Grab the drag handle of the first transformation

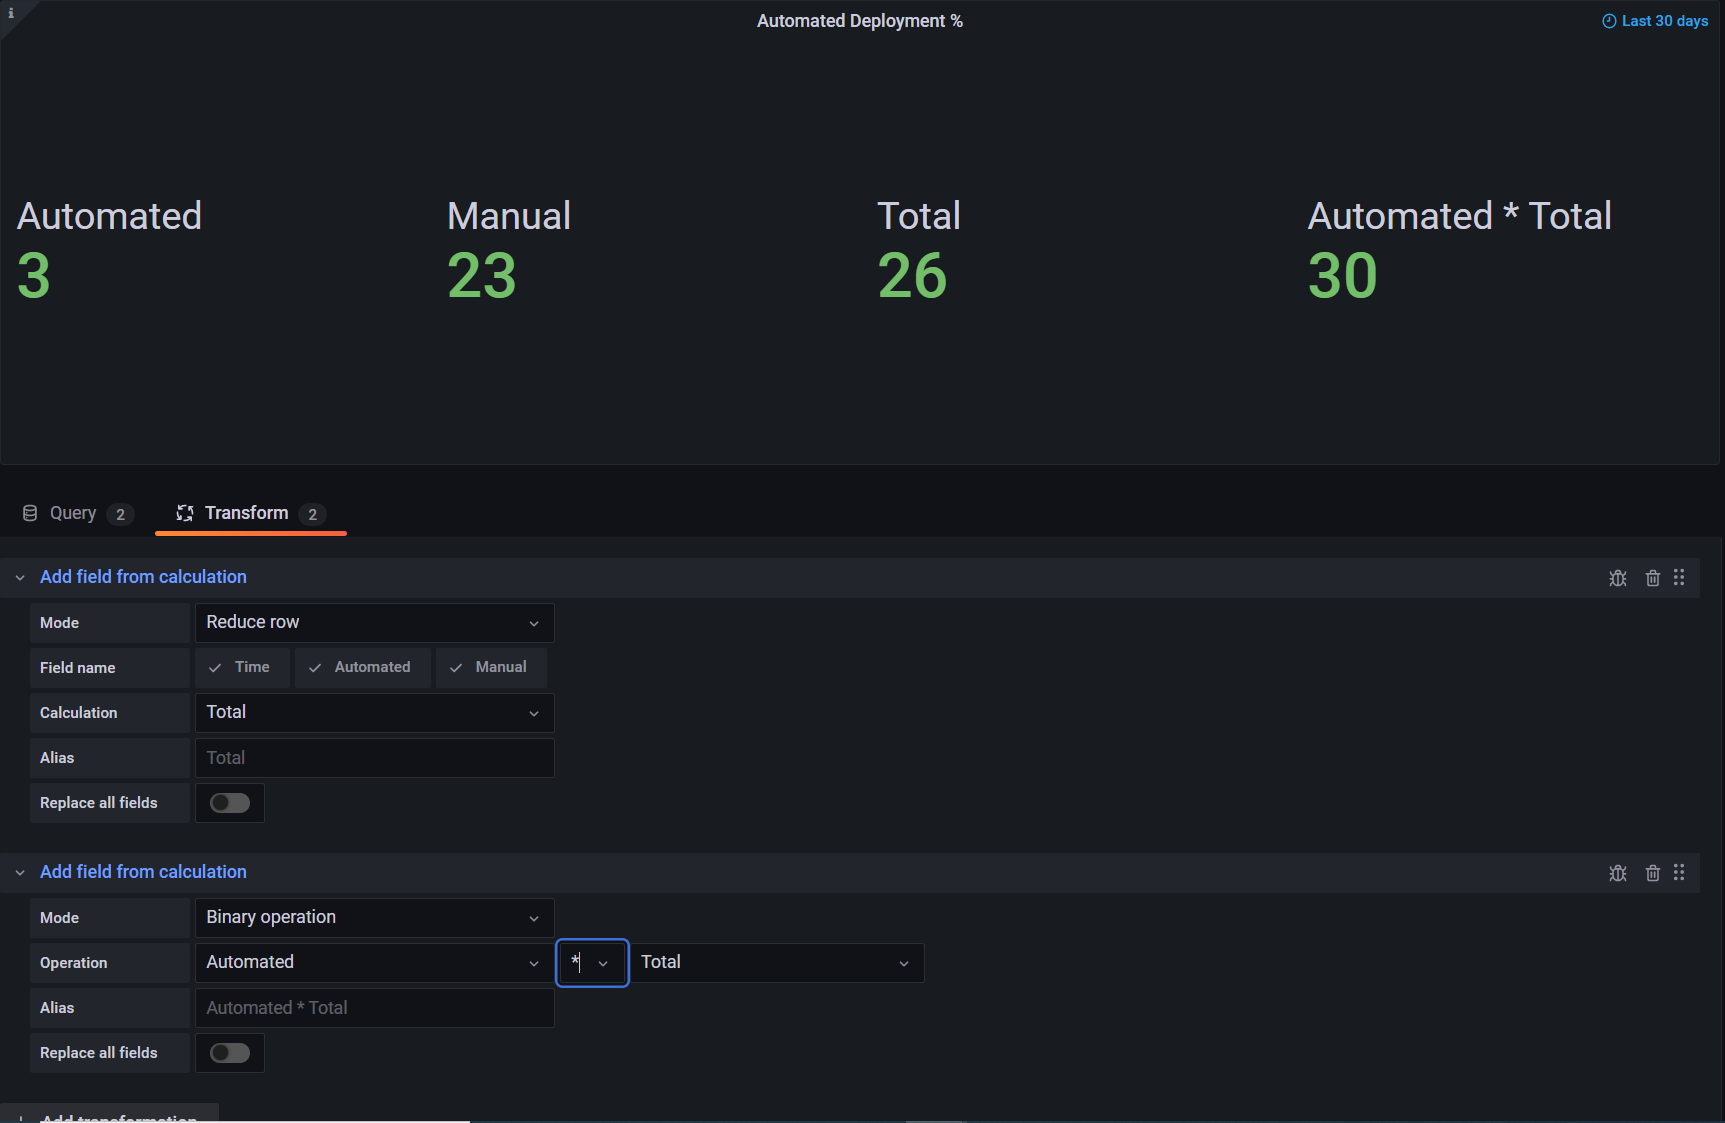1679,577
